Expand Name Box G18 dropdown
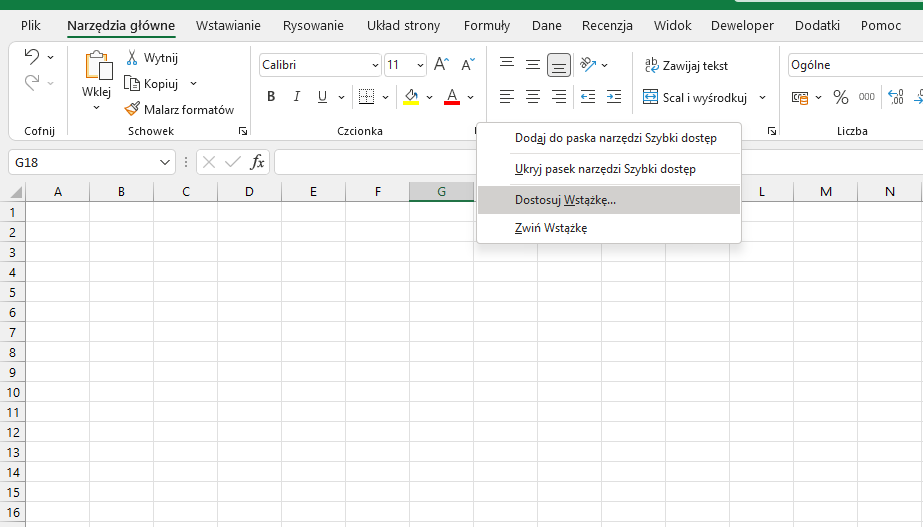Screen dimensions: 923x527 [x=165, y=163]
